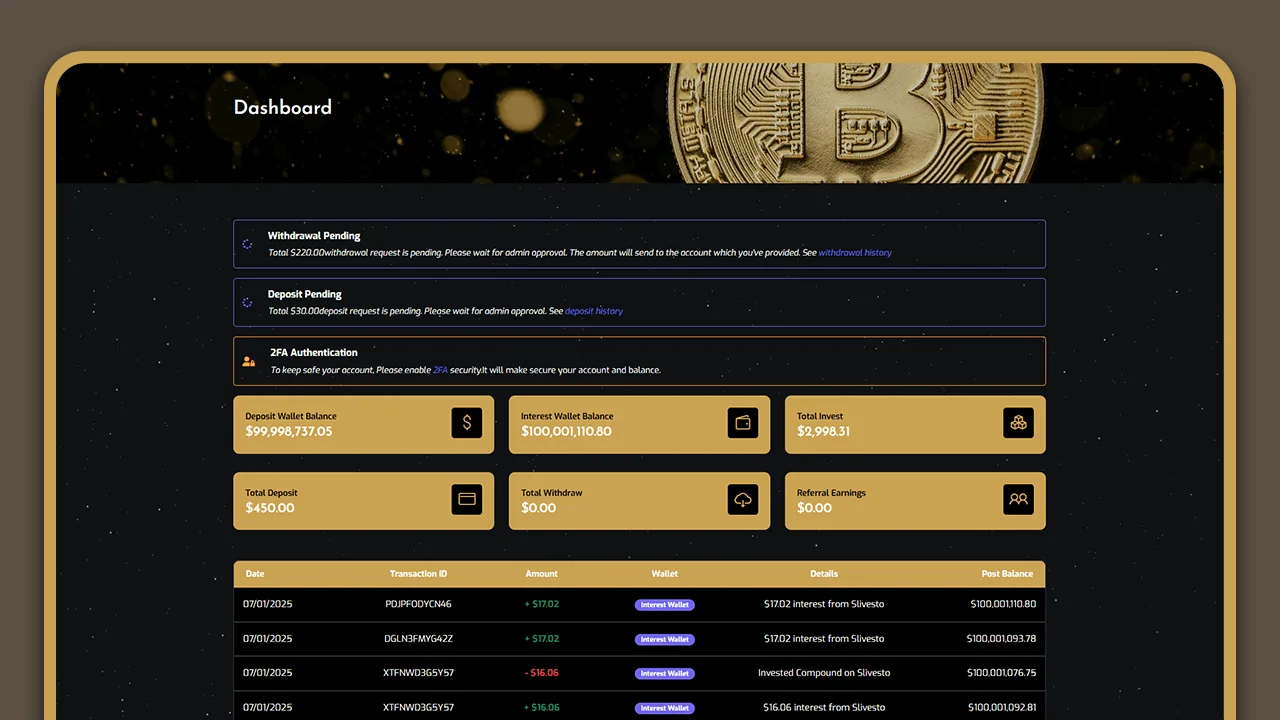Click the Transaction ID column header
The image size is (1280, 720).
(418, 574)
